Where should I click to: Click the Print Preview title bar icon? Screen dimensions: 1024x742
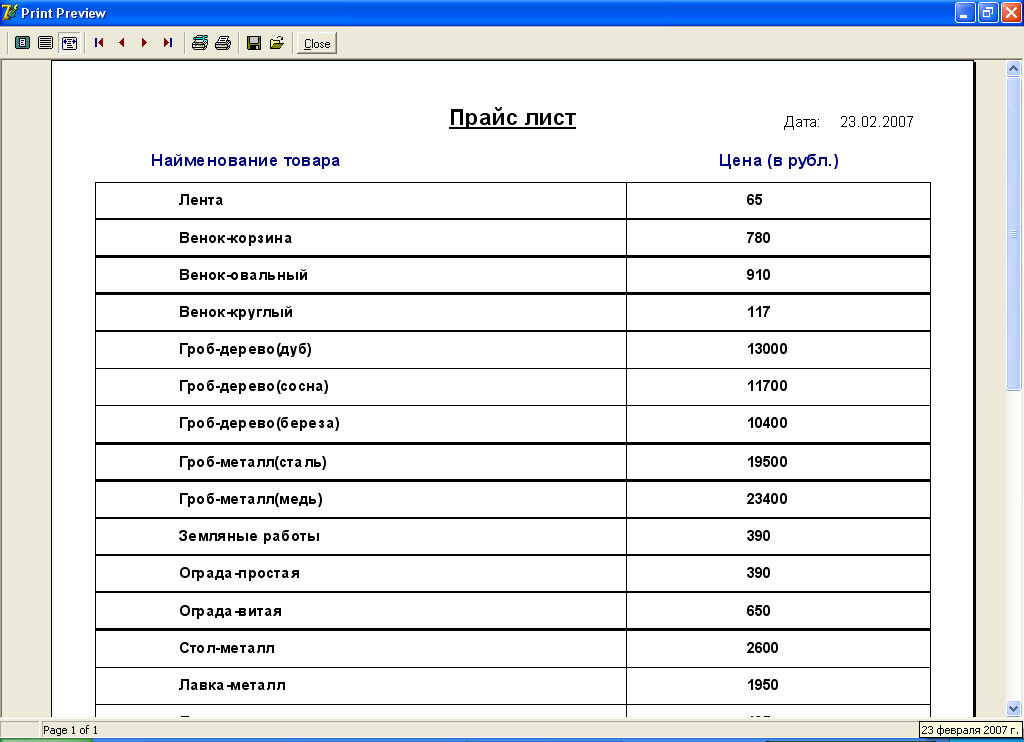(x=9, y=12)
